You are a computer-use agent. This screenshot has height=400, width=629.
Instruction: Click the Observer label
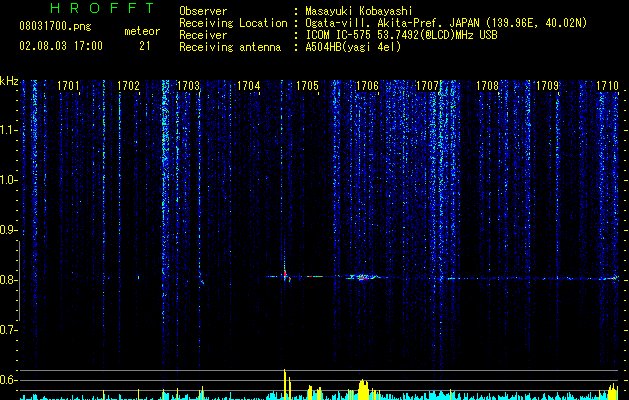(x=203, y=11)
